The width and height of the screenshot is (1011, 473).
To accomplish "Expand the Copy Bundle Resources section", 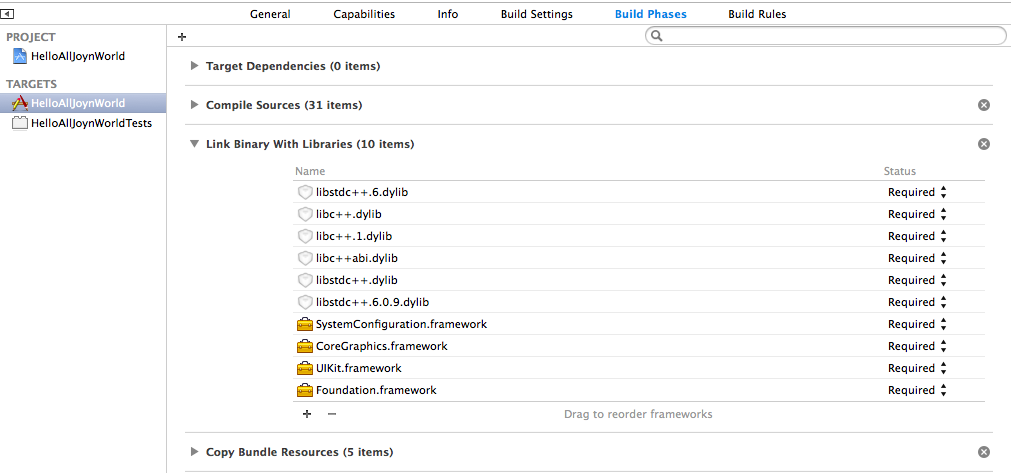I will click(x=194, y=452).
